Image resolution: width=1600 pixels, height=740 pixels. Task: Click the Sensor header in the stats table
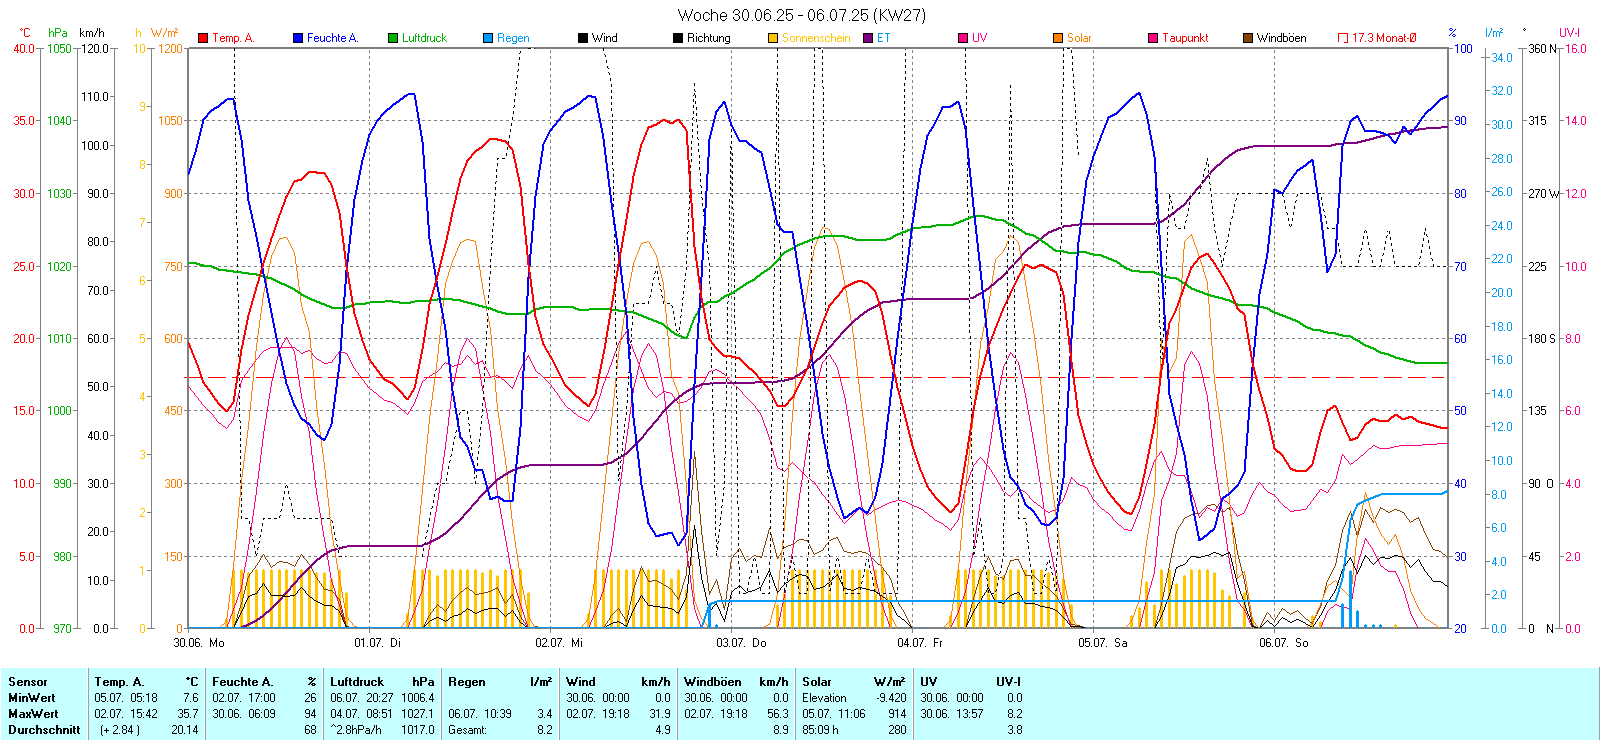pos(28,682)
